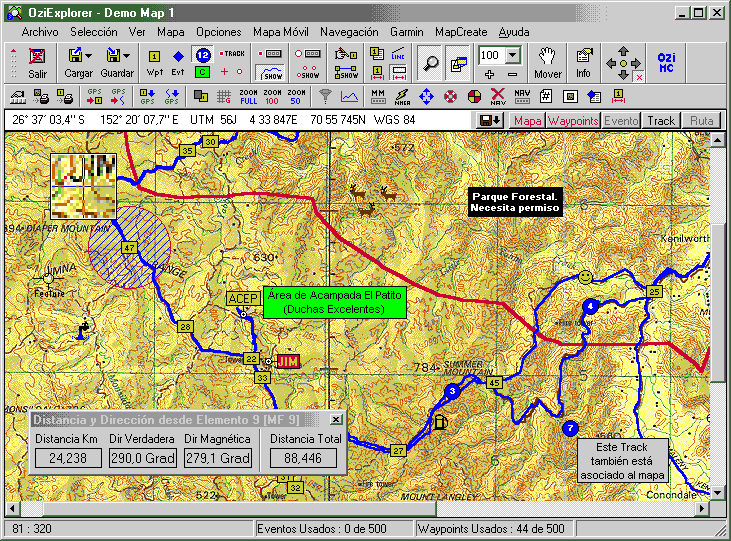Click the Track mode button
This screenshot has height=541, width=731.
coord(661,121)
